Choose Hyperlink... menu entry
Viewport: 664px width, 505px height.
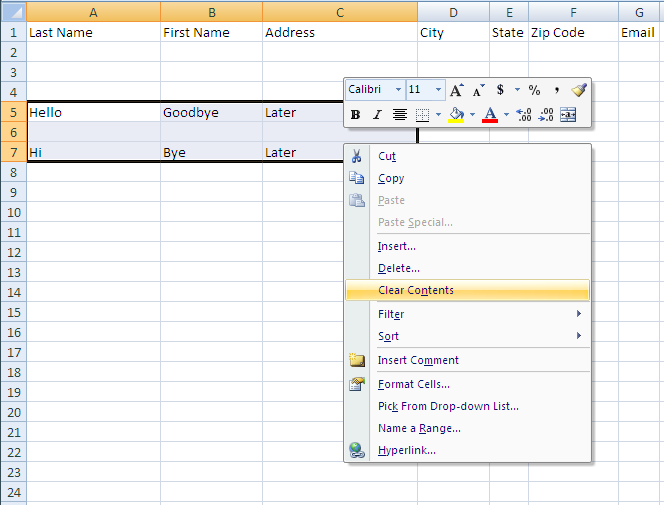coord(468,450)
